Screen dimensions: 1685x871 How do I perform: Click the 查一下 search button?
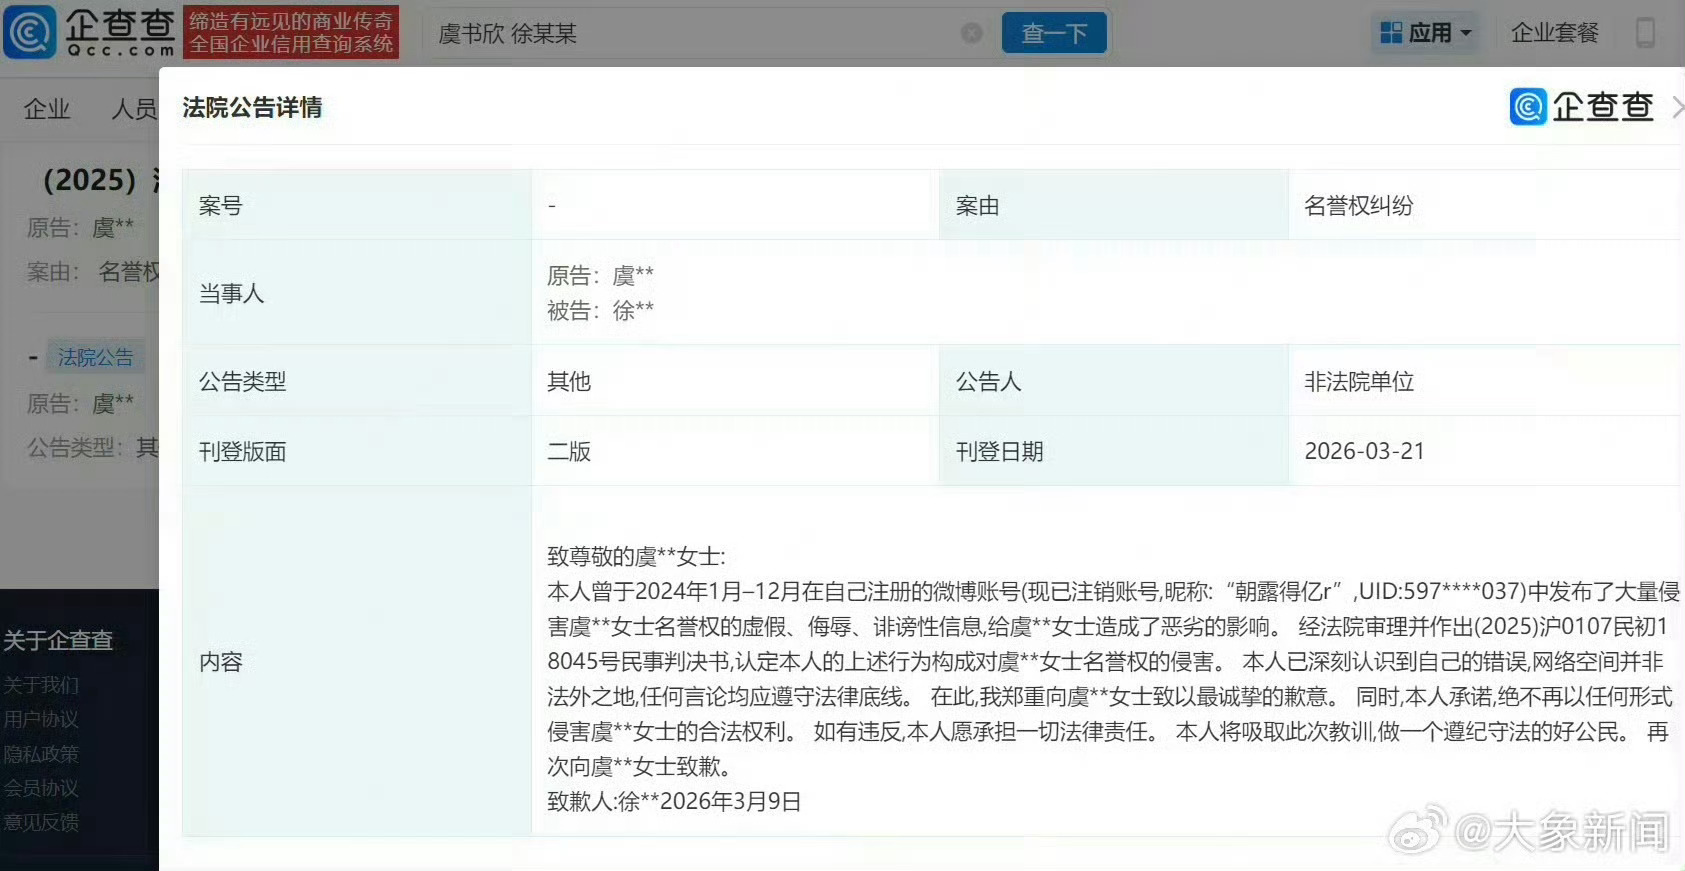[x=1054, y=33]
